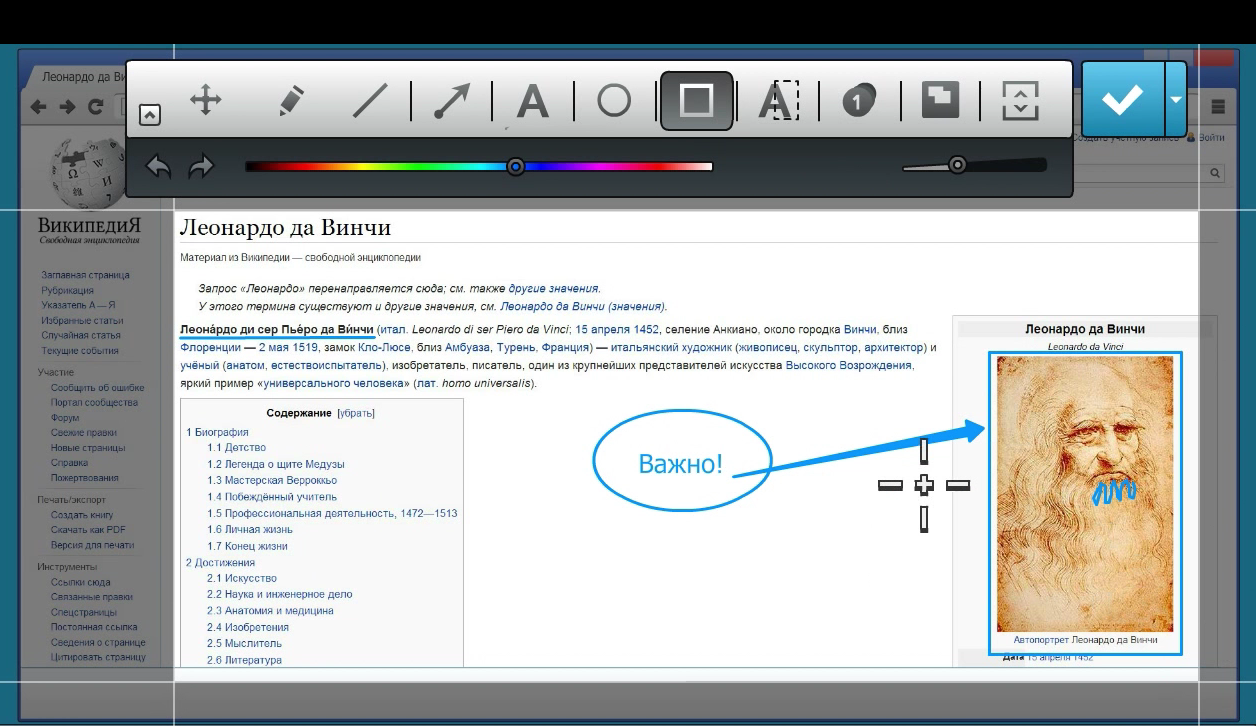Select the Arrow drawing tool
The height and width of the screenshot is (726, 1256).
450,101
